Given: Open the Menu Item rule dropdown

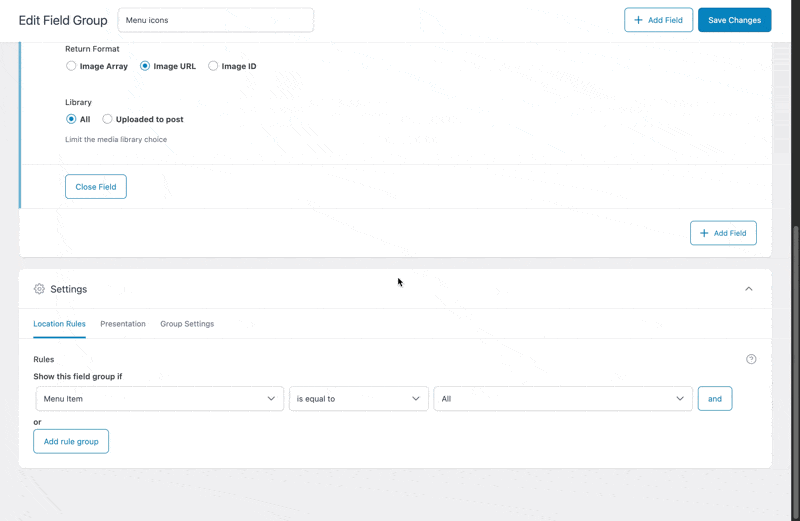Looking at the screenshot, I should (x=159, y=398).
